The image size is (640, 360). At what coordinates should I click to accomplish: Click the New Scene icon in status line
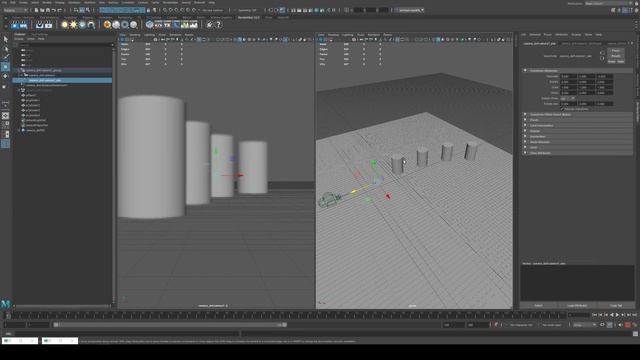coord(36,10)
